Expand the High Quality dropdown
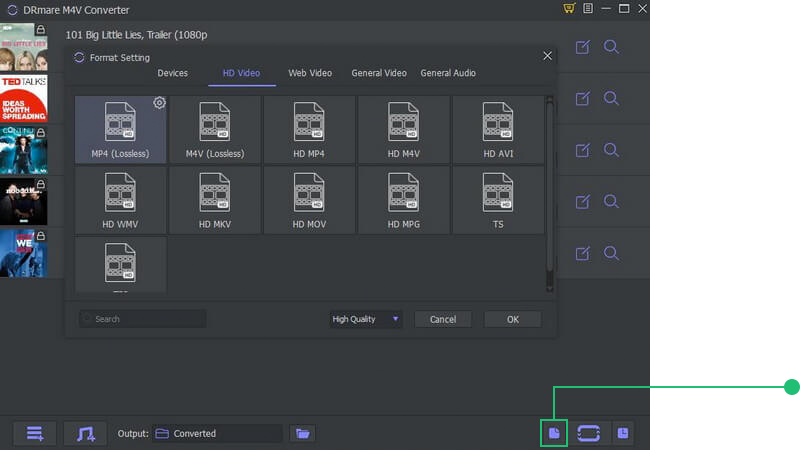 [x=365, y=319]
